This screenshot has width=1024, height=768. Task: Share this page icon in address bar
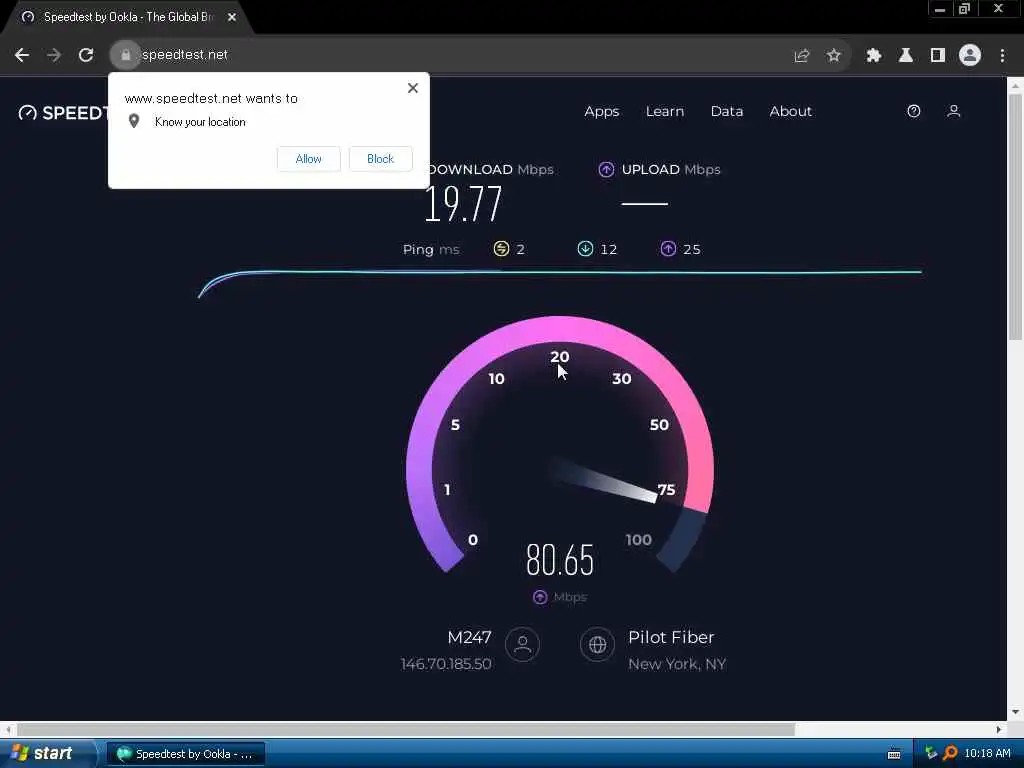click(801, 56)
